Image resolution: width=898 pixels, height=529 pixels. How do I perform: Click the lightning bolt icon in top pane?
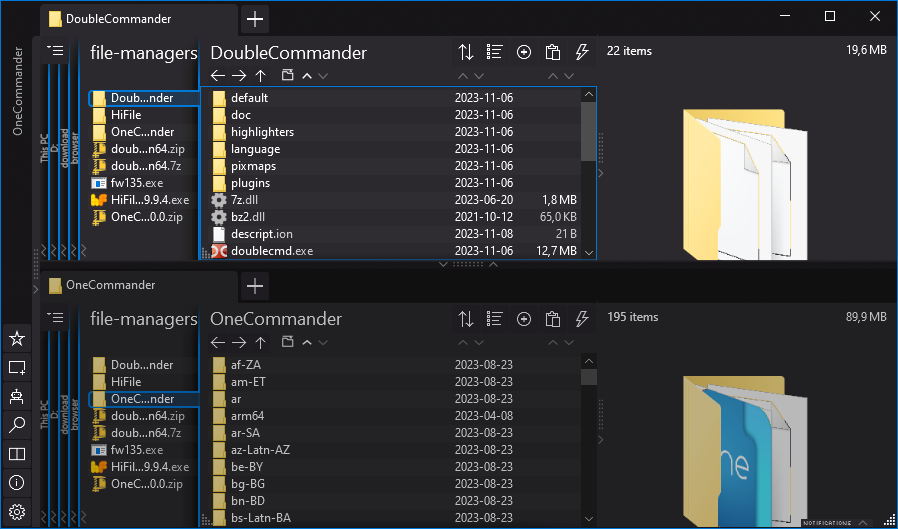(583, 52)
